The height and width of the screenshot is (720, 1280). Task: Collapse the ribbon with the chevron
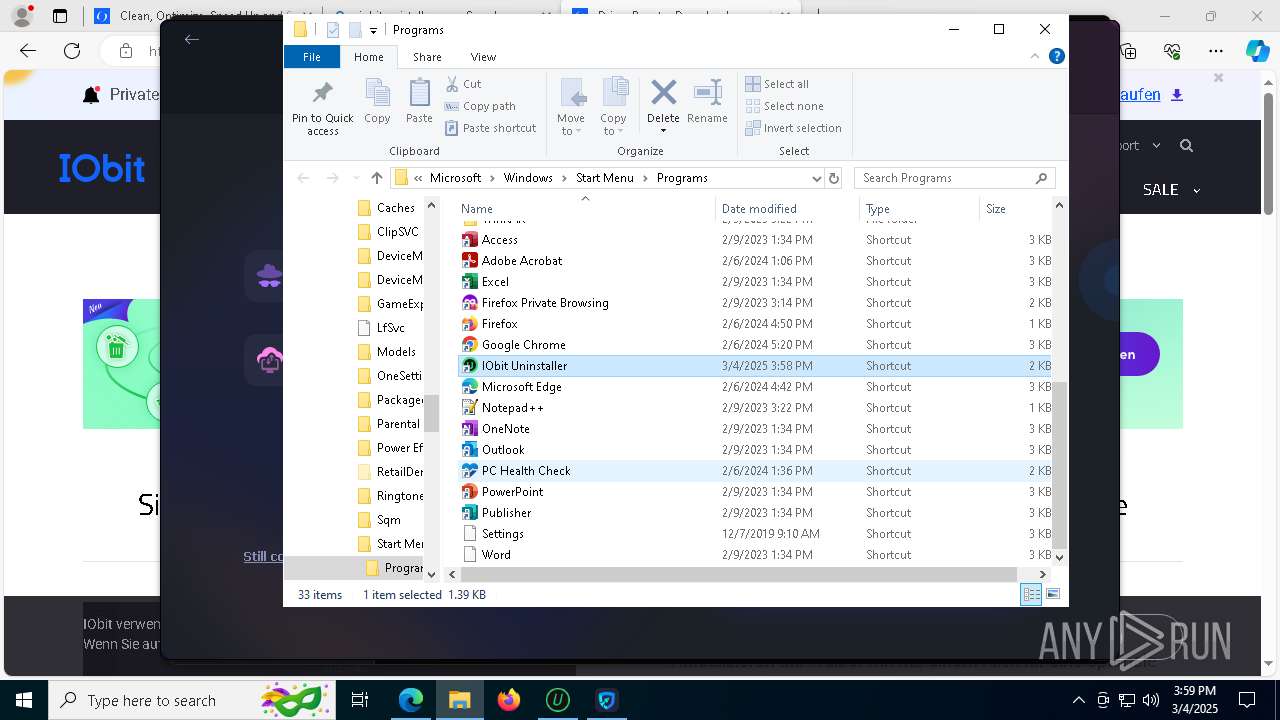point(1035,57)
